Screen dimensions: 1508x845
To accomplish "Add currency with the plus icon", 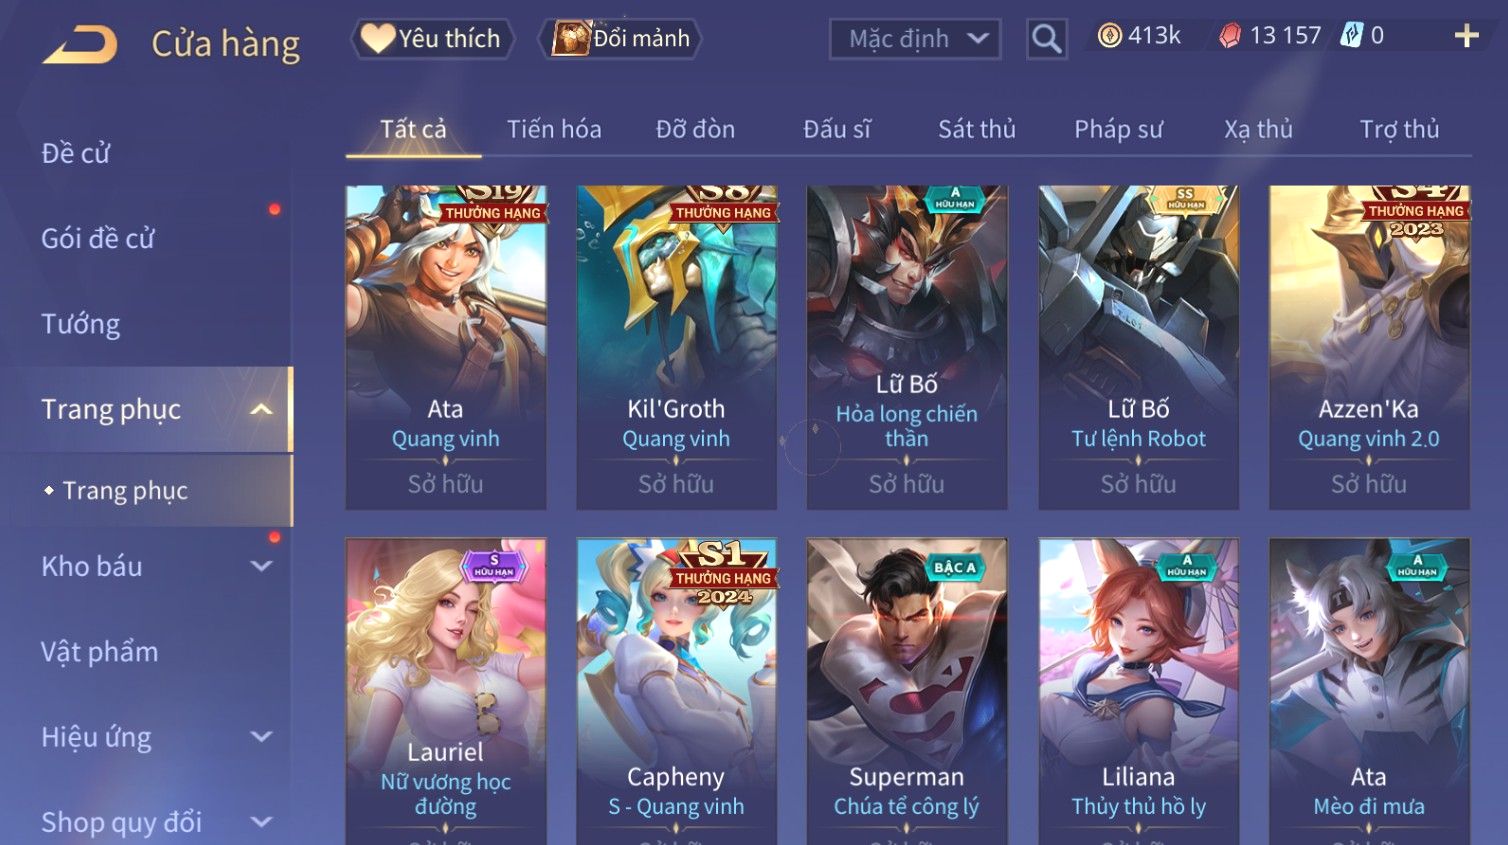I will 1466,36.
